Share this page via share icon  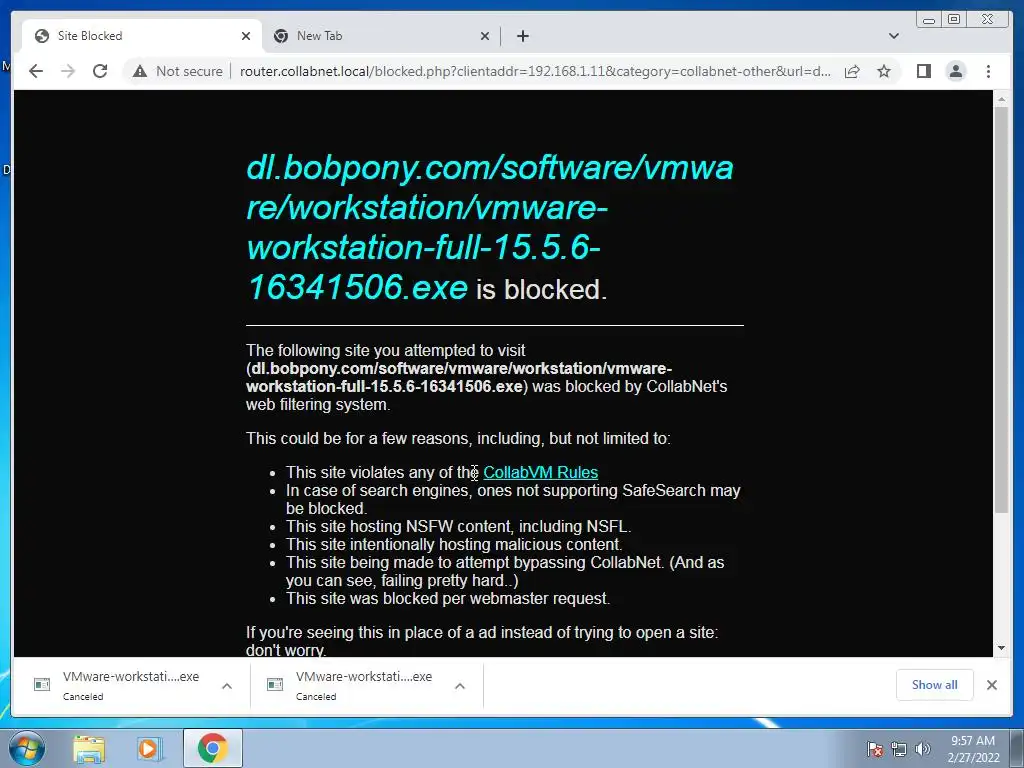coord(852,71)
